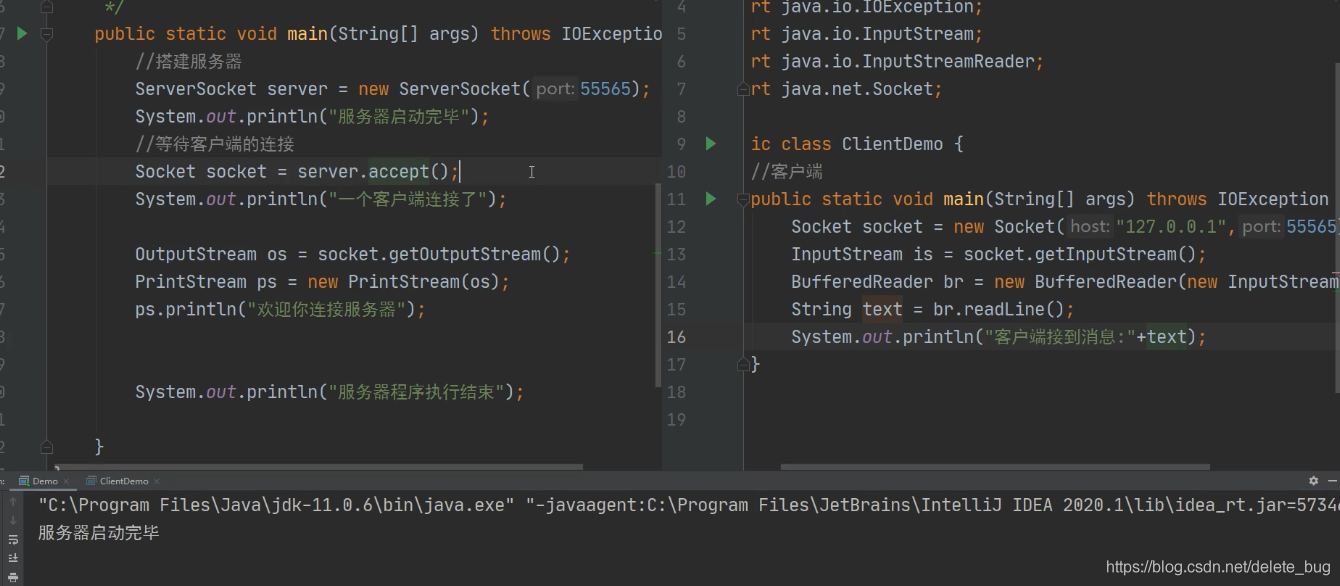The image size is (1340, 586).
Task: Click port hint in ServerSocket constructor
Action: [555, 89]
